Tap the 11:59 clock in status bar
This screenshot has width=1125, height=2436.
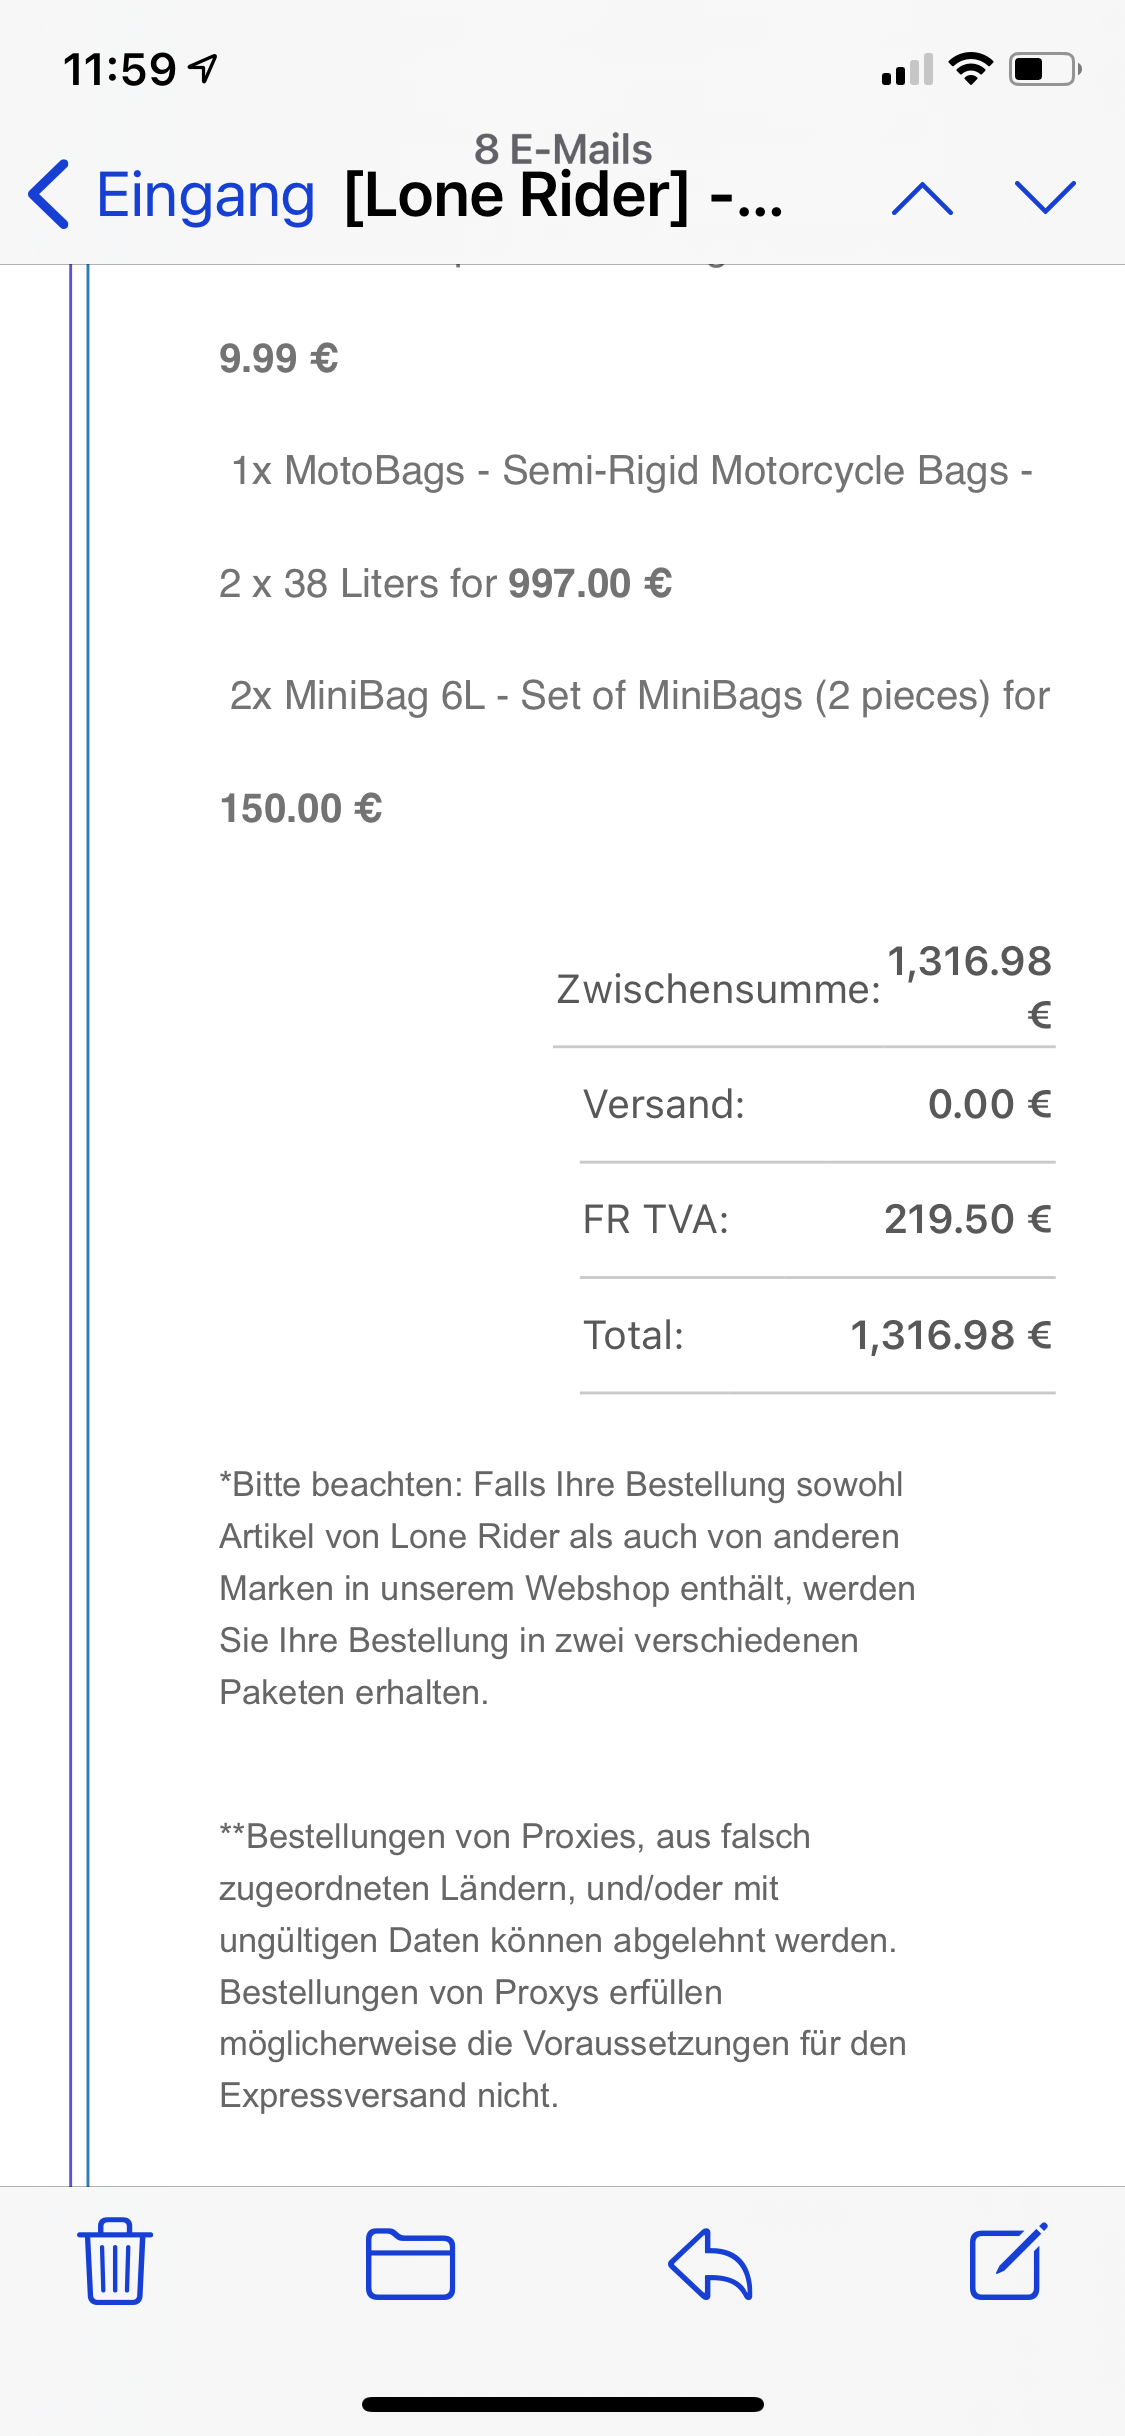[x=120, y=70]
